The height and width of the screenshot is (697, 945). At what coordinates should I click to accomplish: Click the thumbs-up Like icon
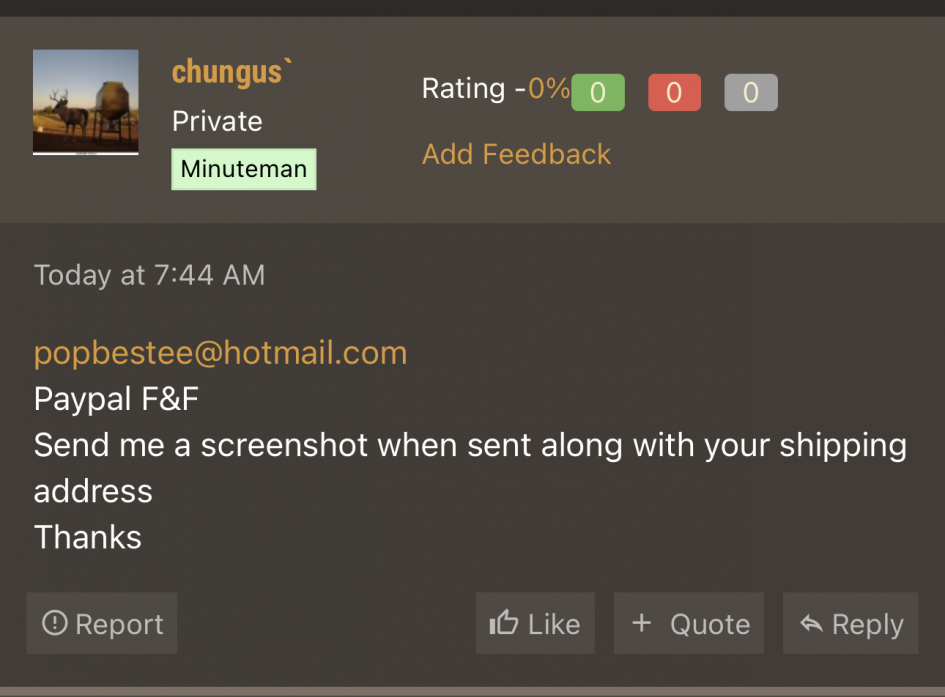pos(504,622)
